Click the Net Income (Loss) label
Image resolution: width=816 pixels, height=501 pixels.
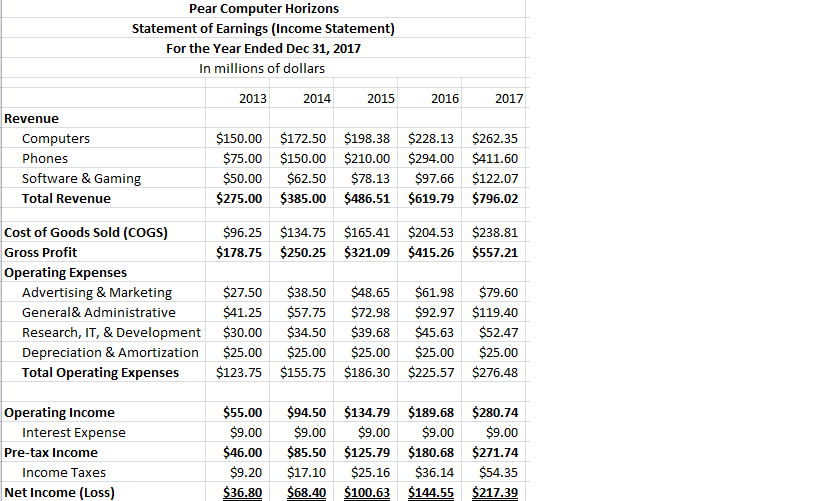(x=59, y=493)
